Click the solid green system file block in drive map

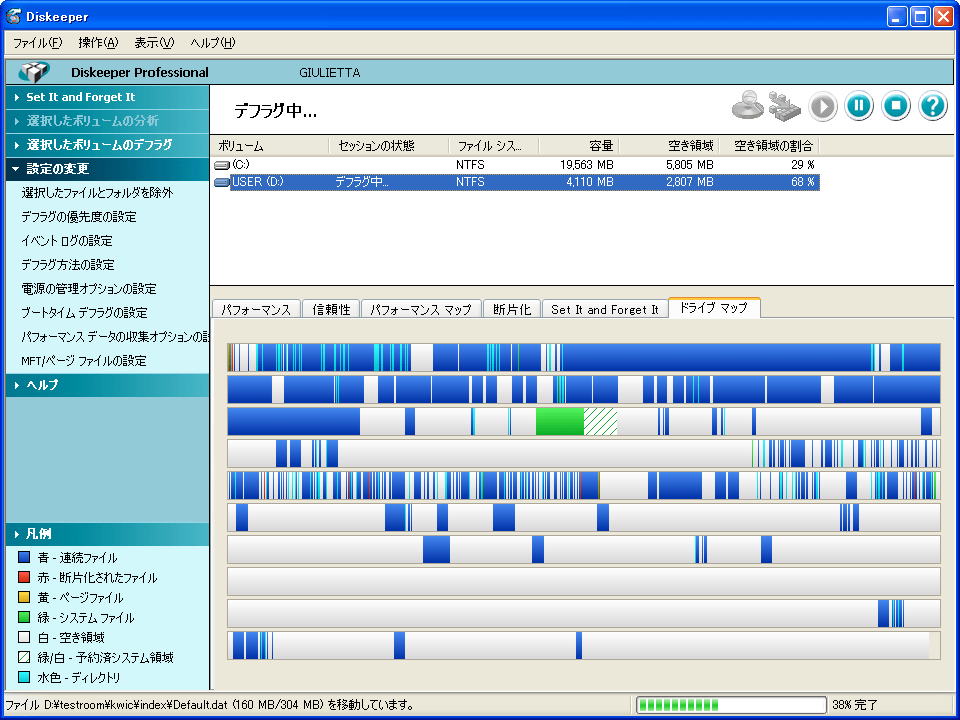(560, 422)
